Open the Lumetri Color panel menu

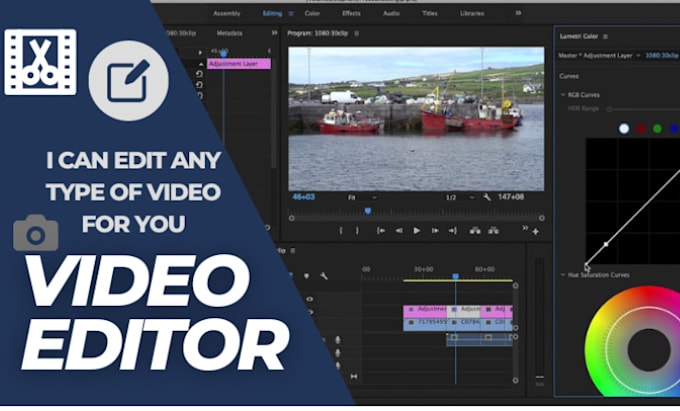pyautogui.click(x=605, y=36)
